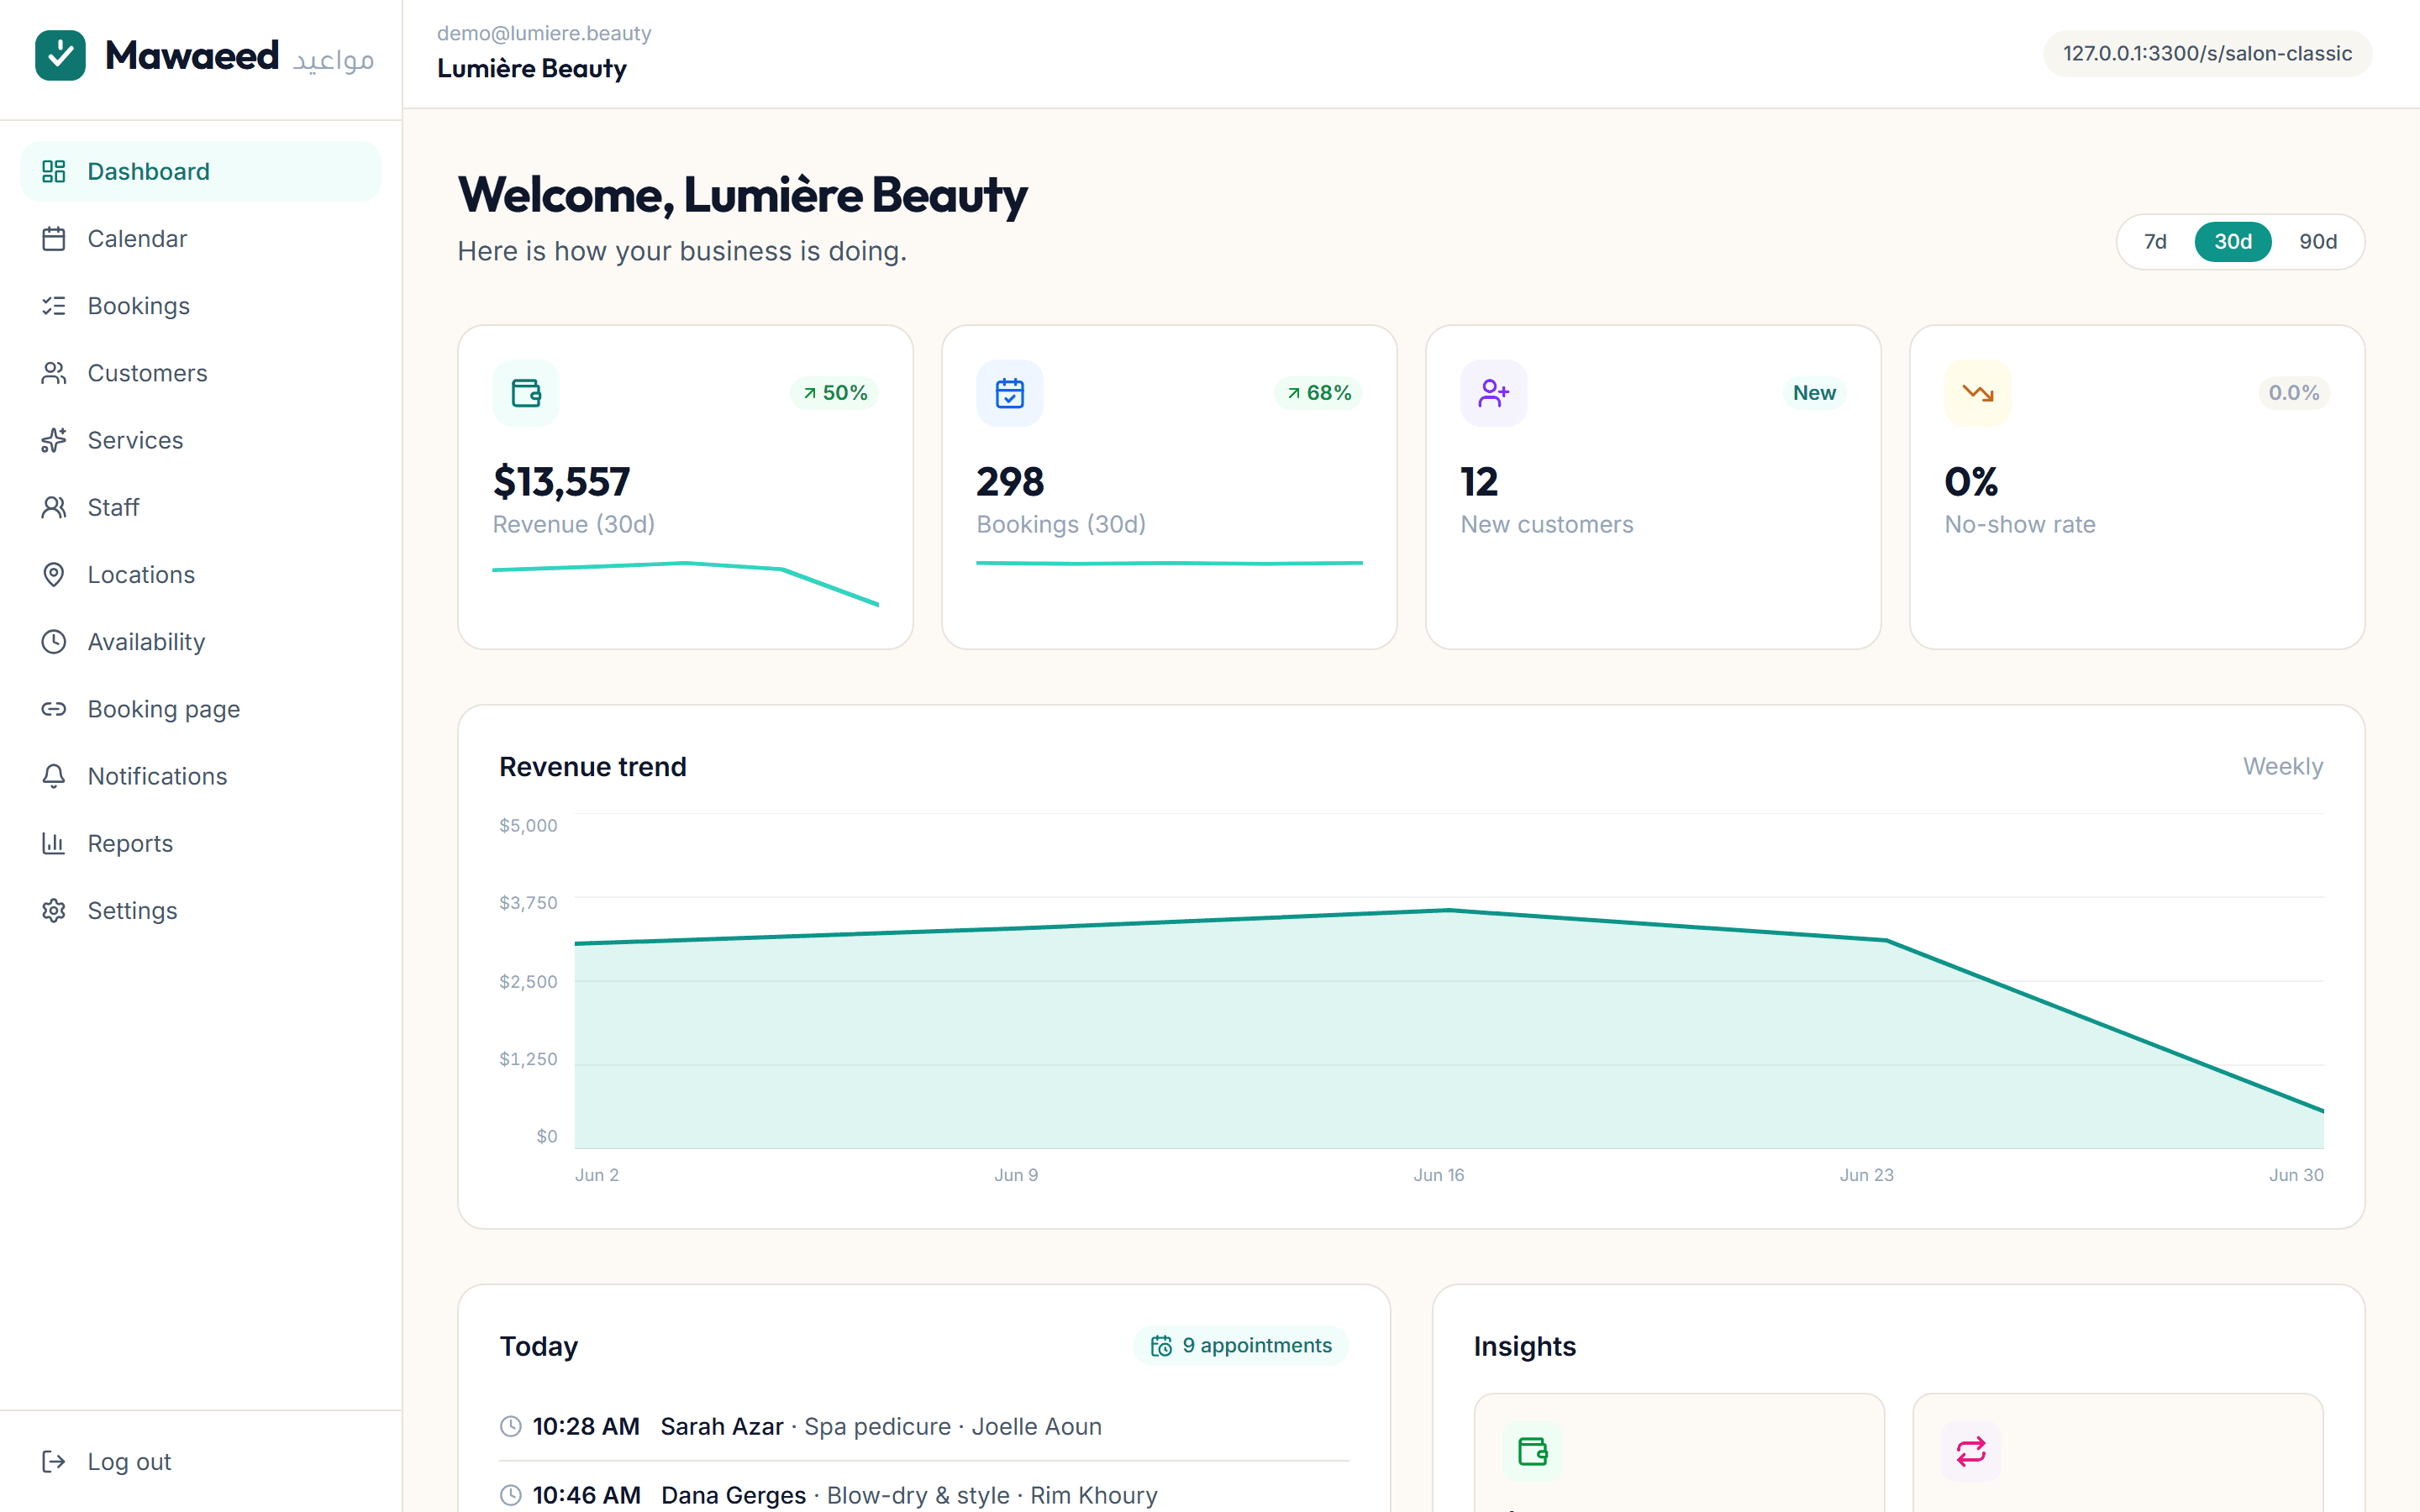Open the Availability section

coord(201,642)
